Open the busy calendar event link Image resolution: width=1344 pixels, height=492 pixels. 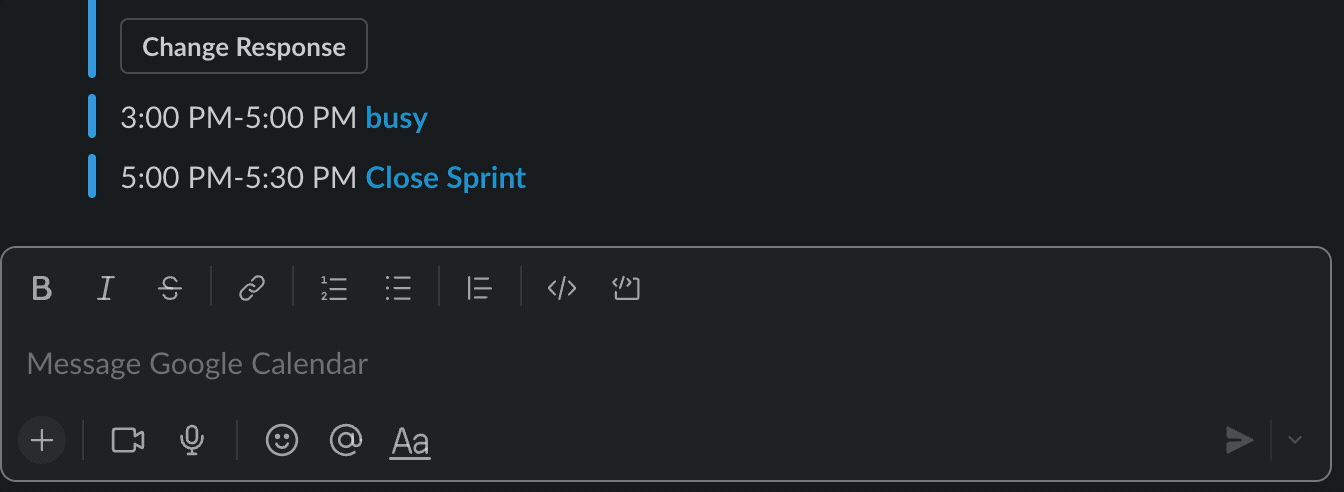point(397,118)
